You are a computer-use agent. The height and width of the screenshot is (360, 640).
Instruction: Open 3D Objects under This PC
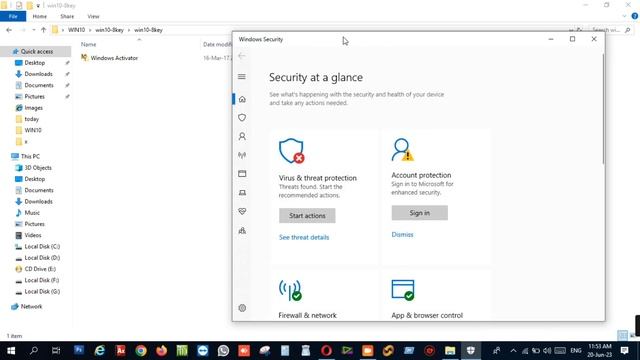pos(38,168)
